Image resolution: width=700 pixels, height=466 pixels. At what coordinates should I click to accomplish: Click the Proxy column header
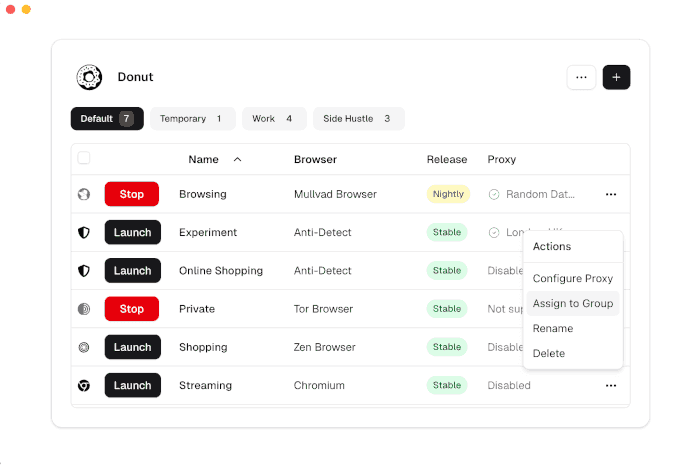[x=502, y=159]
